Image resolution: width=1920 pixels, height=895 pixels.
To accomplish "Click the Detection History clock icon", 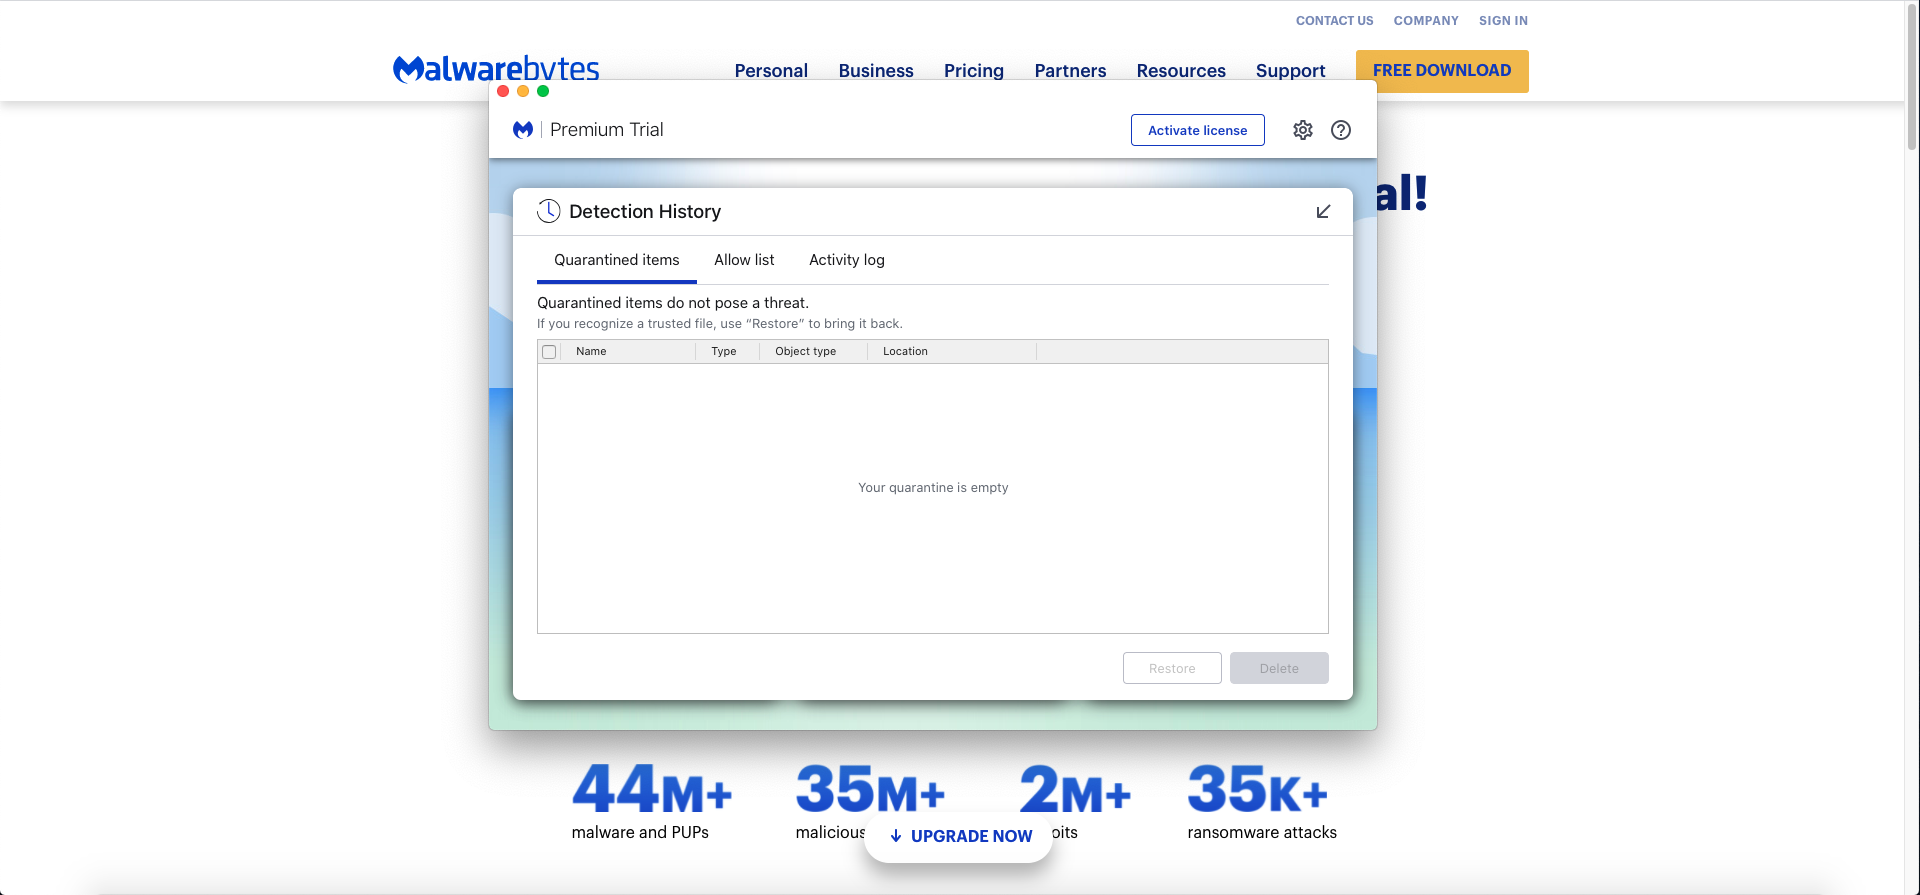I will point(549,211).
